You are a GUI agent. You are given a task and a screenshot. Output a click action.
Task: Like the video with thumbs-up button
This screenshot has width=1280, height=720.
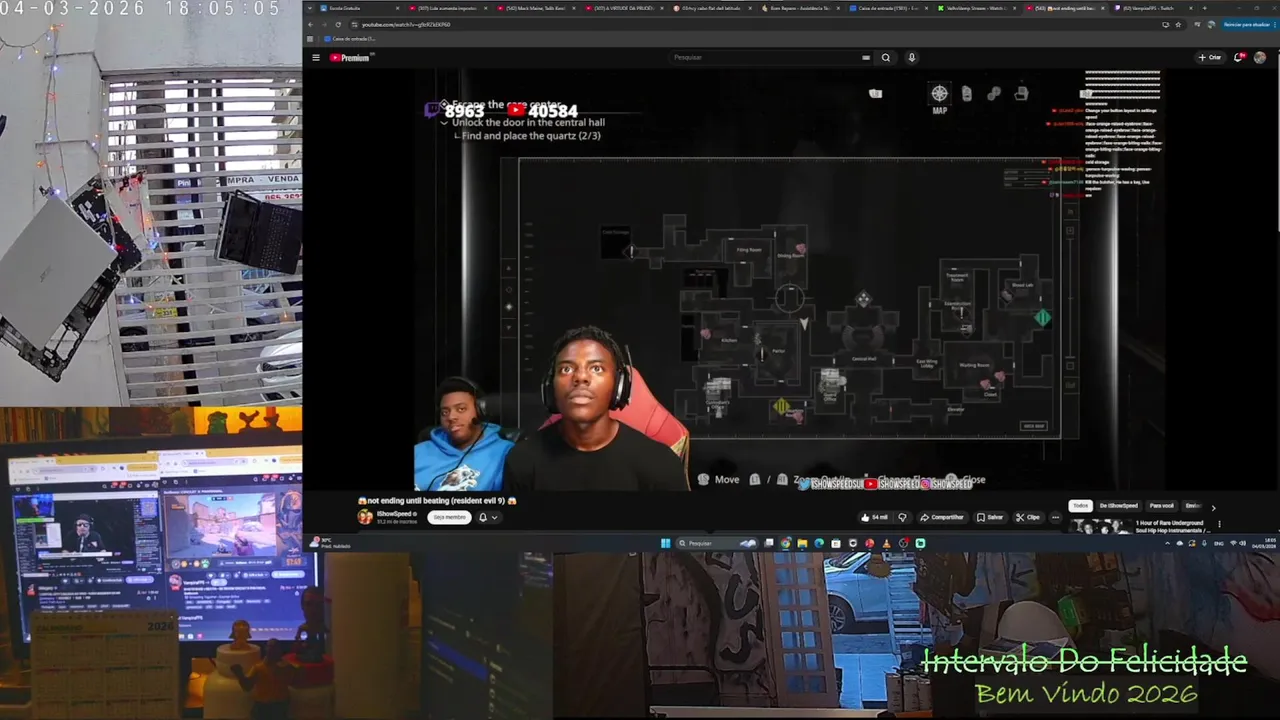875,517
